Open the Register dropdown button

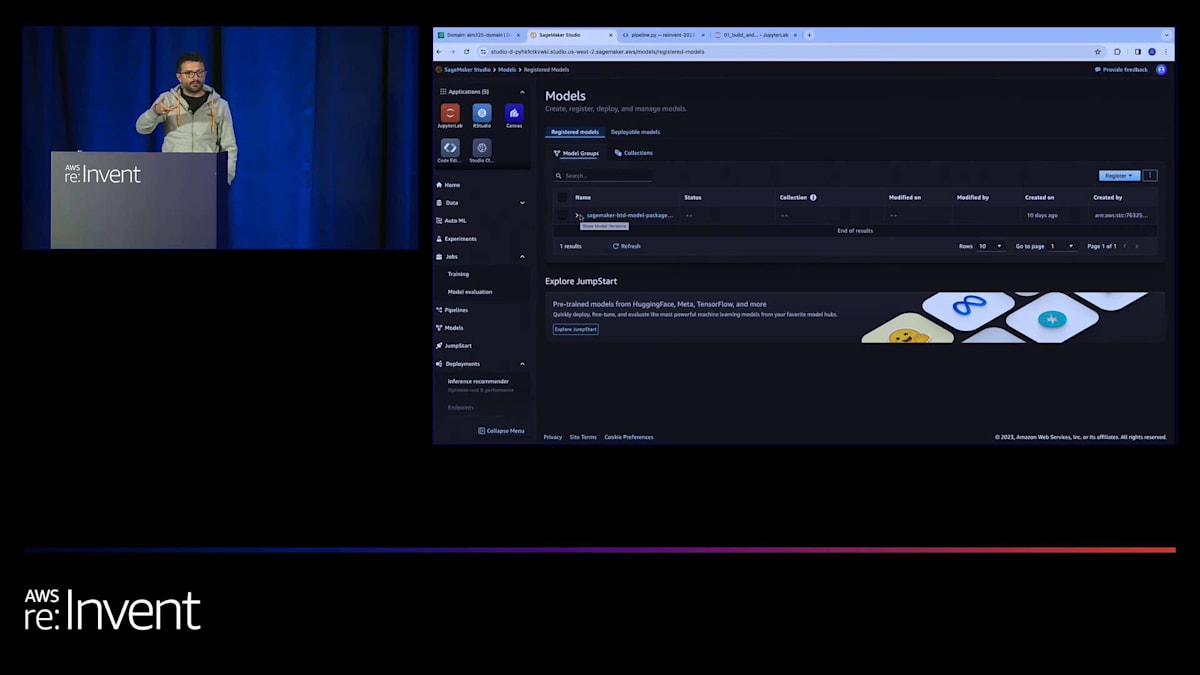pos(1119,175)
